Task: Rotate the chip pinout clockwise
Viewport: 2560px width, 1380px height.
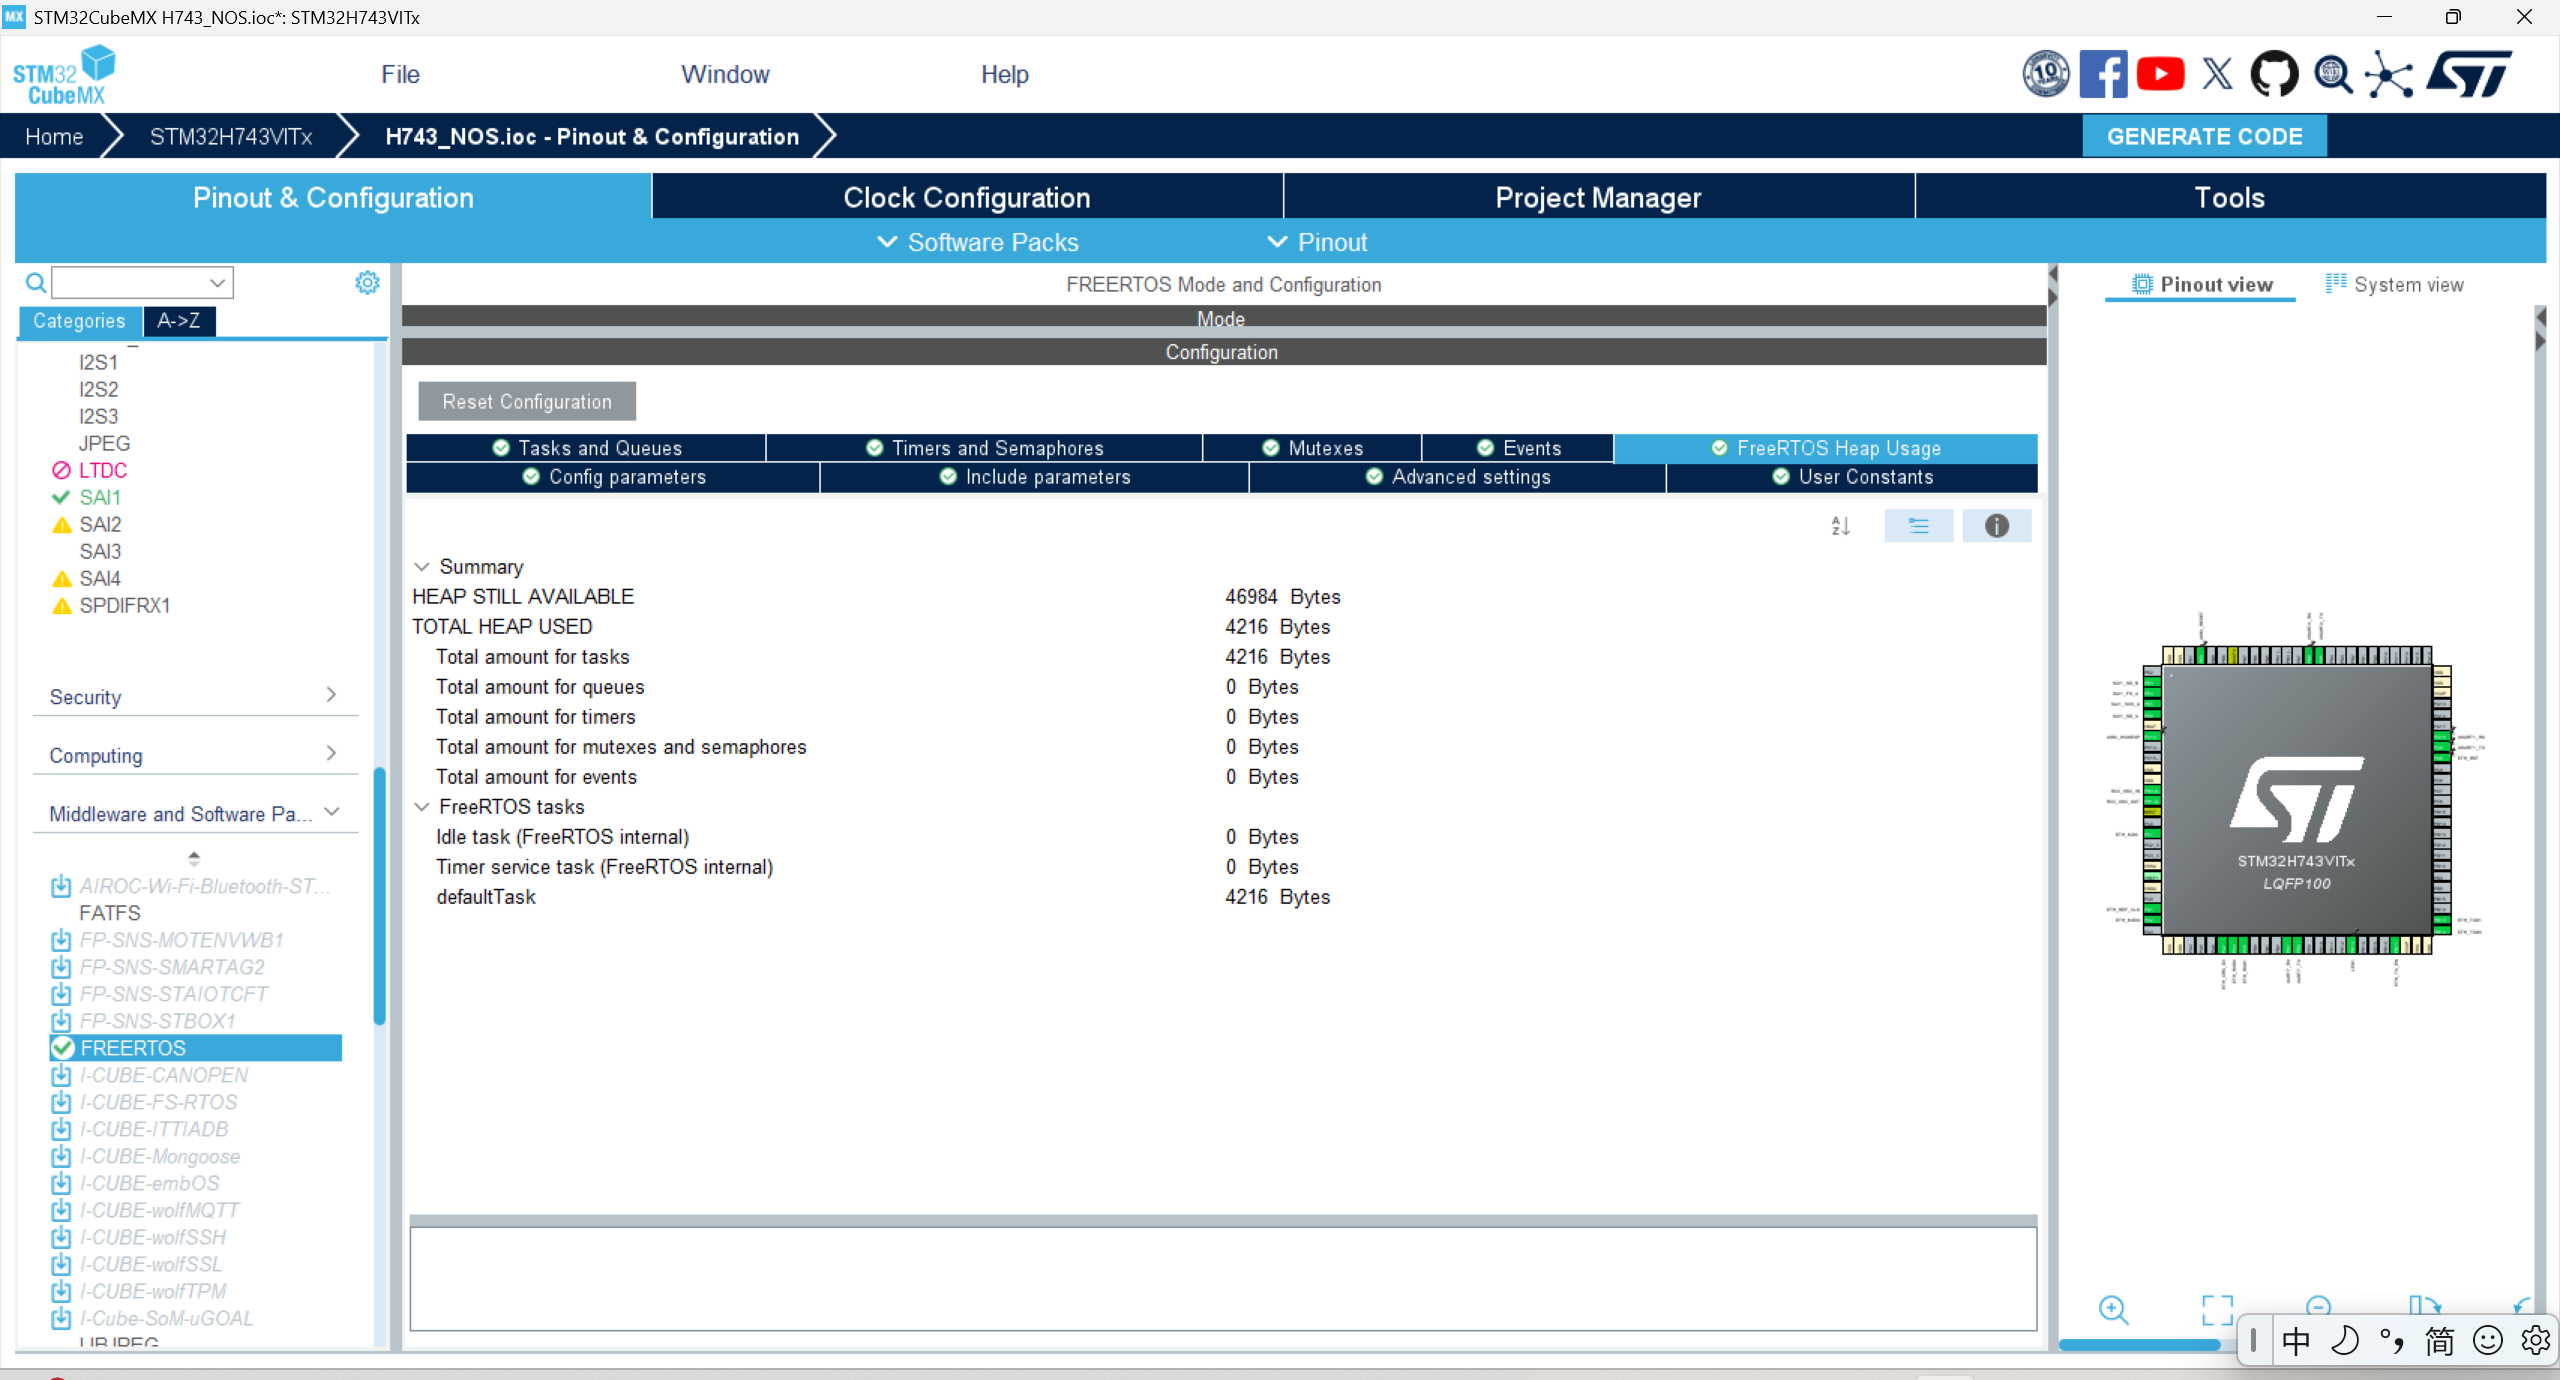Action: (2424, 1305)
